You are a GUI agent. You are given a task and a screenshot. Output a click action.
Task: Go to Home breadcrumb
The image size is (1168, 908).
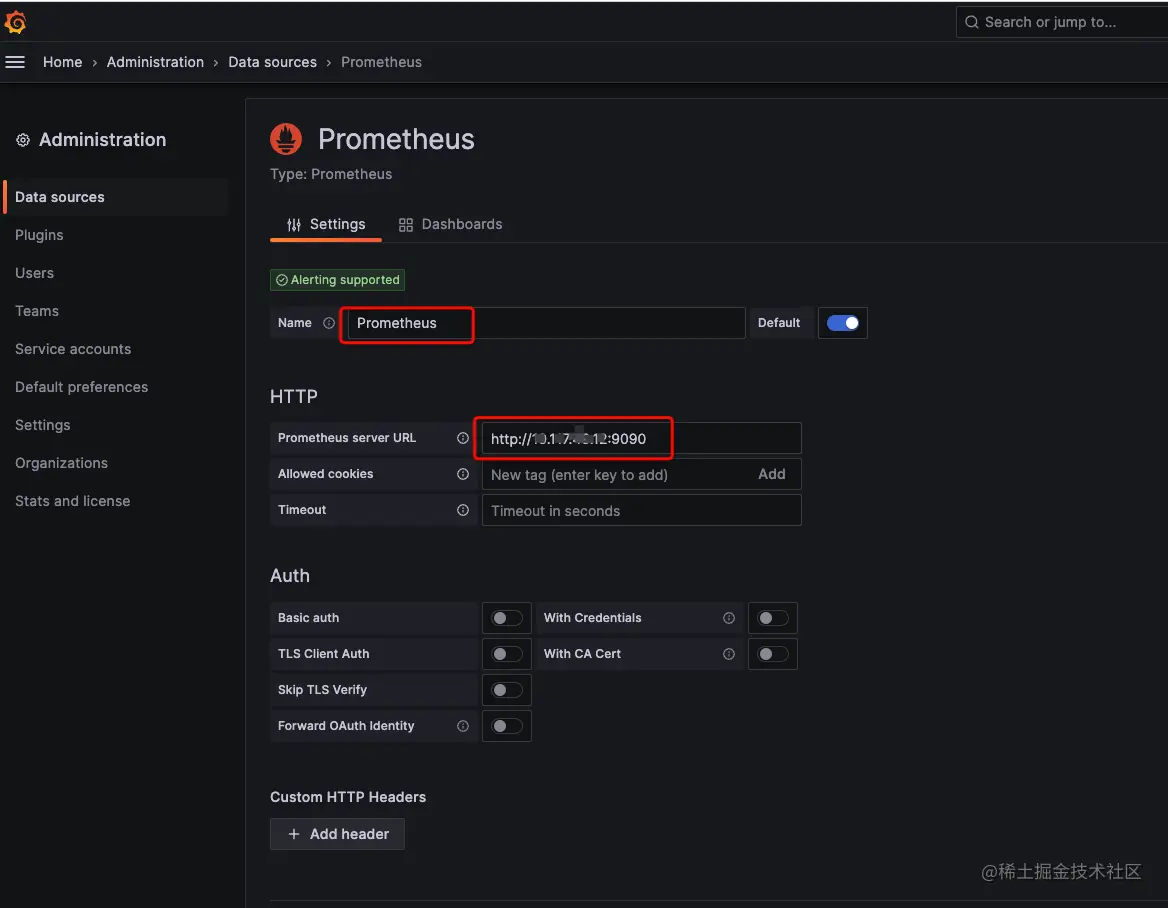[63, 63]
